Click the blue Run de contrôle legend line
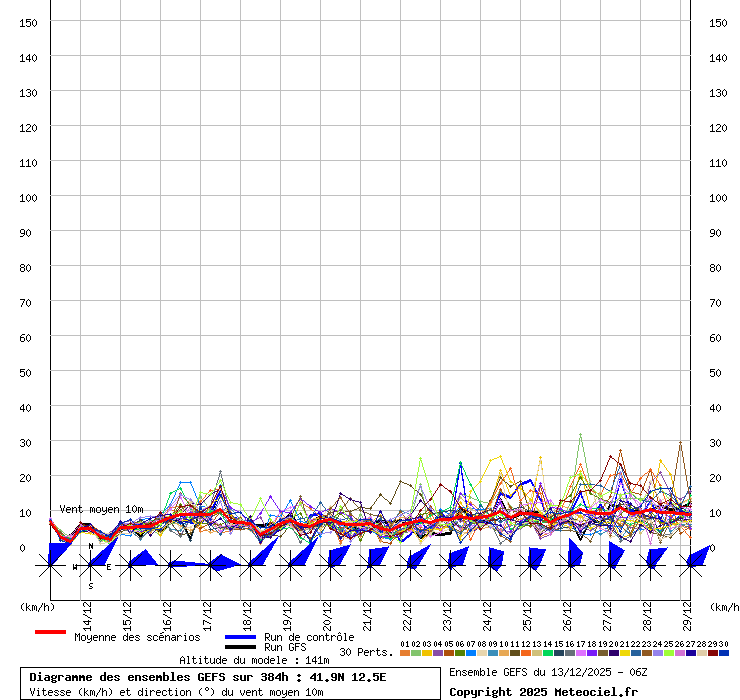This screenshot has width=740, height=700. (x=240, y=637)
